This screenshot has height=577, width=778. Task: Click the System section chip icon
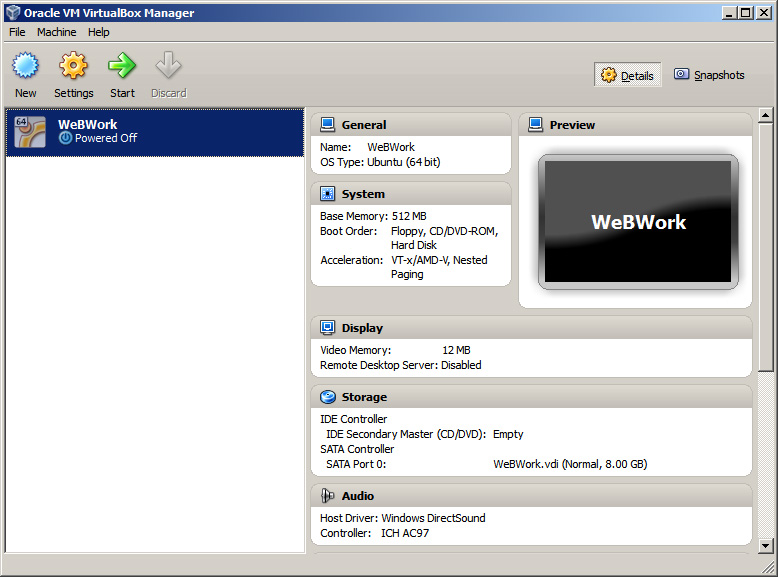(x=327, y=193)
